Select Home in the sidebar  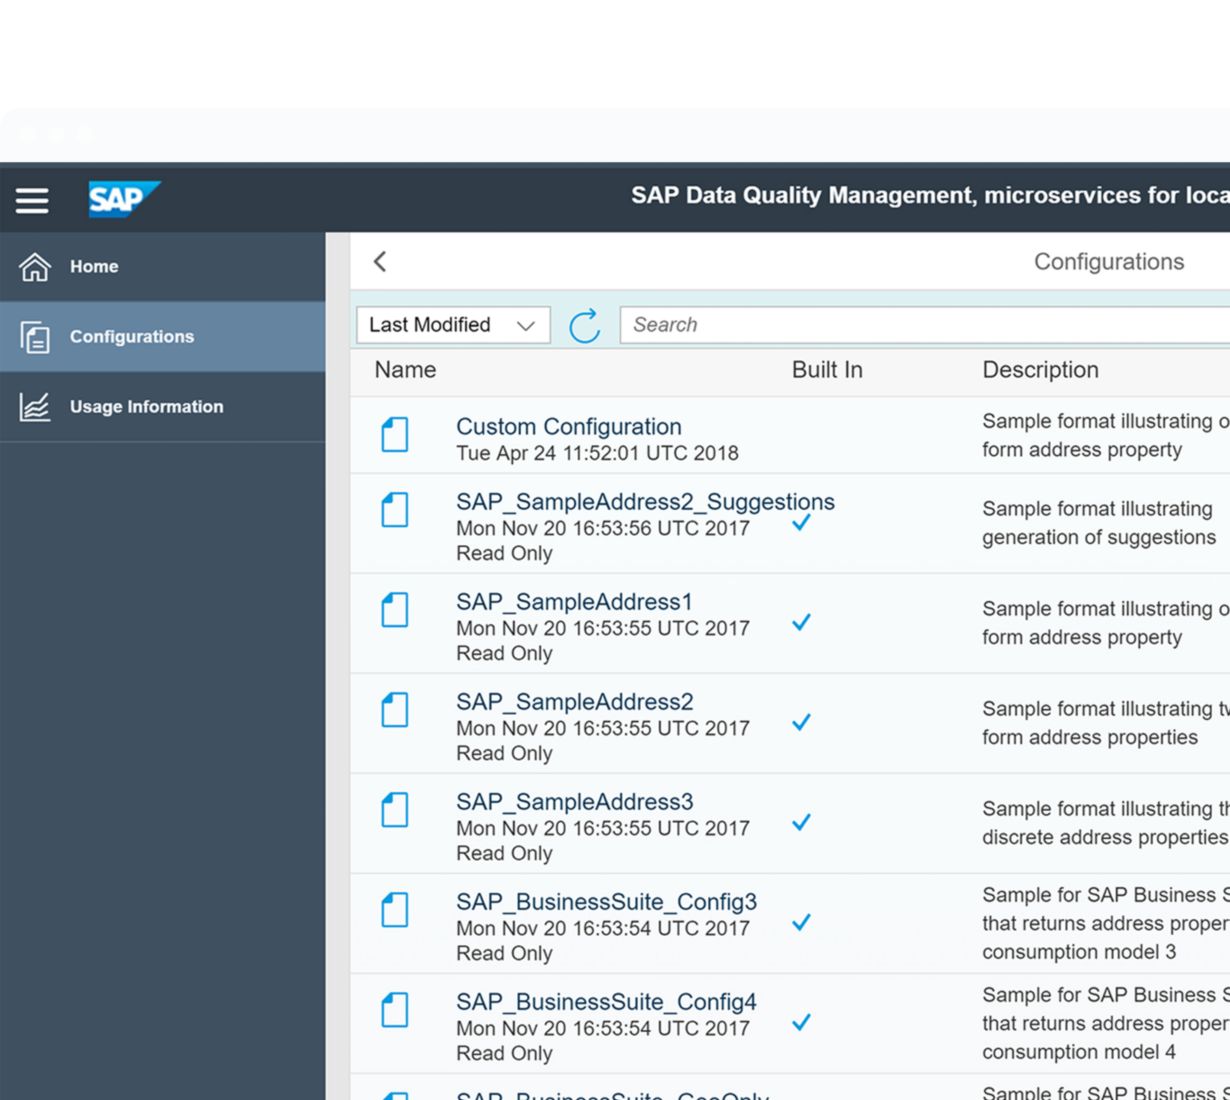point(162,267)
